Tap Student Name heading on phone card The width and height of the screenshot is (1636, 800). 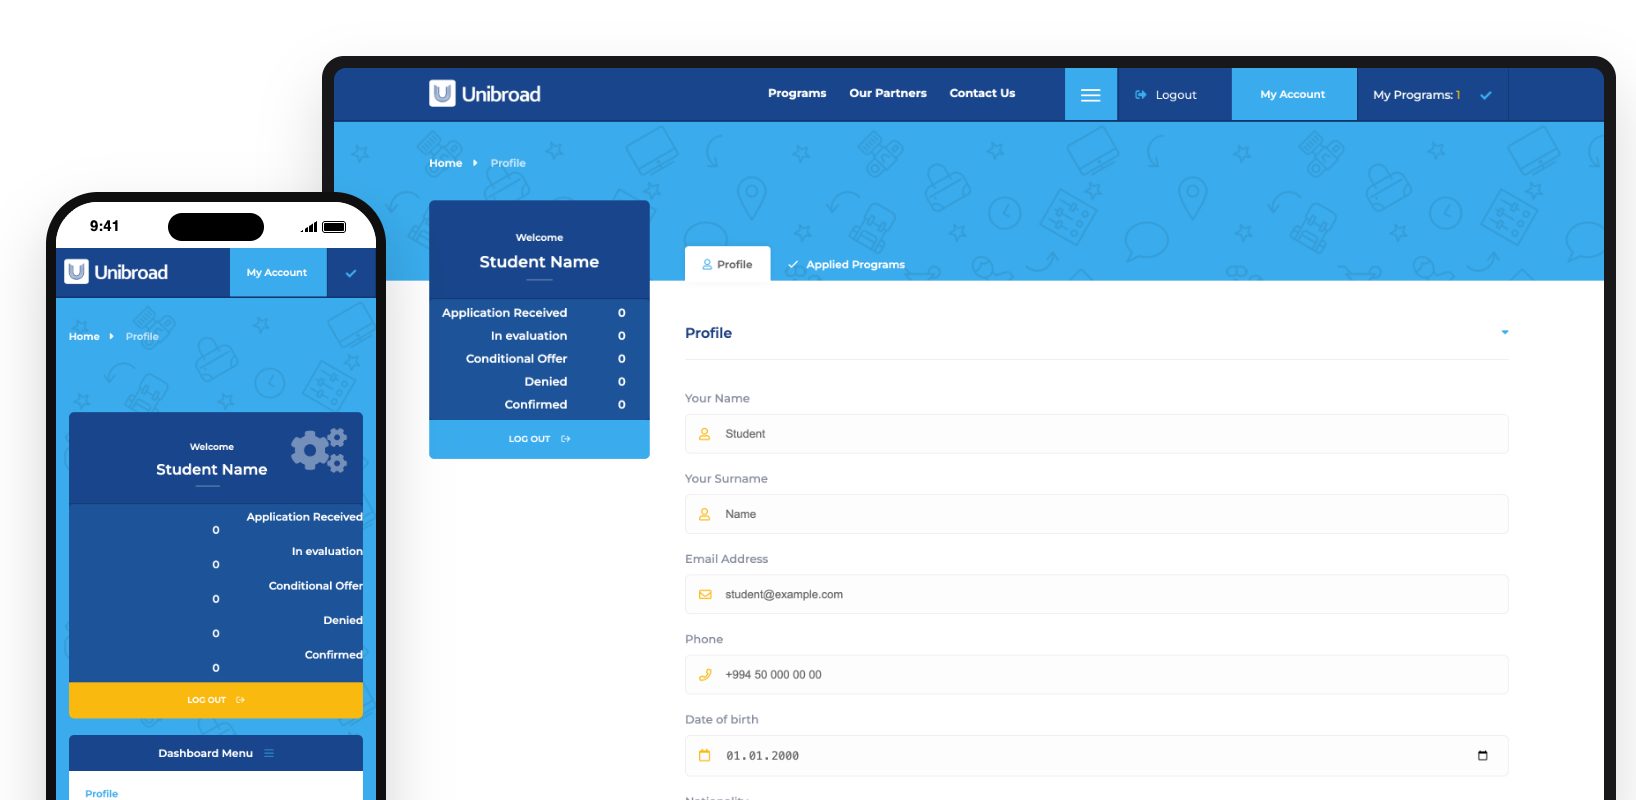click(x=212, y=470)
